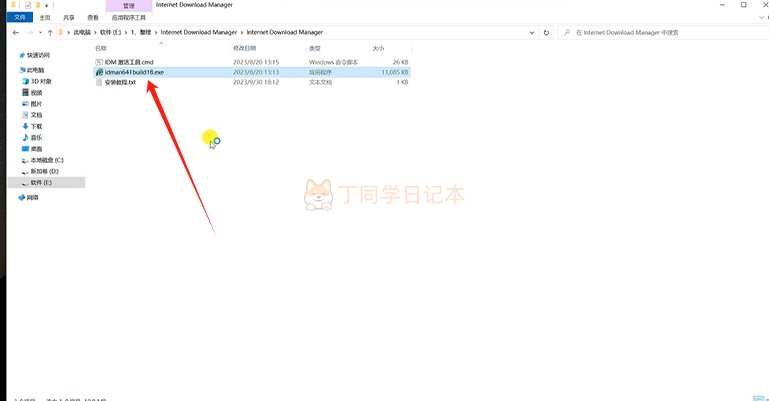769x401 pixels.
Task: Open the 文件 (File) menu tab
Action: (x=20, y=17)
